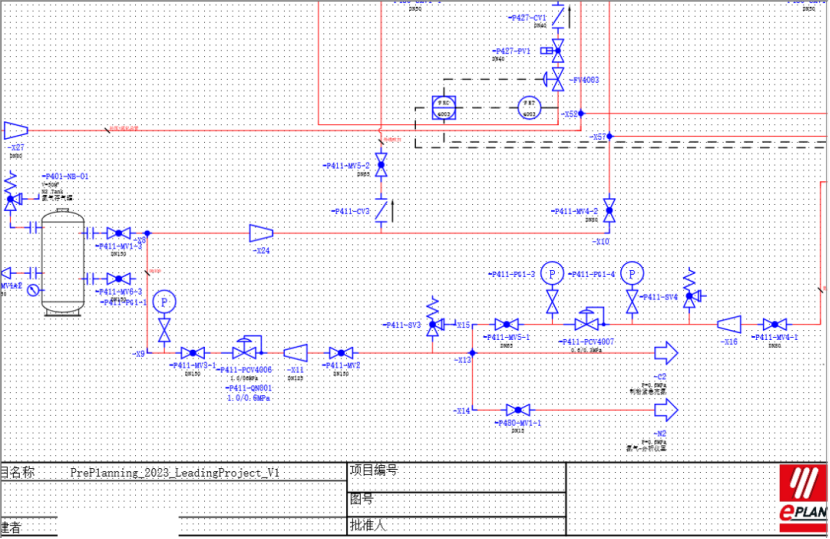Click the EPLAN logo in title block
Screen dimensions: 830x539
(802, 498)
